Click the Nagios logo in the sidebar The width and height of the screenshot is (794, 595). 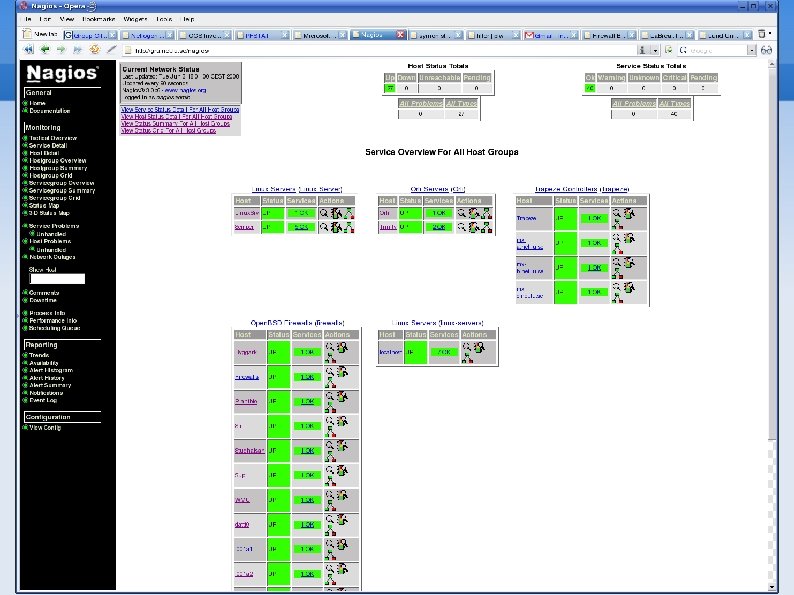[62, 73]
